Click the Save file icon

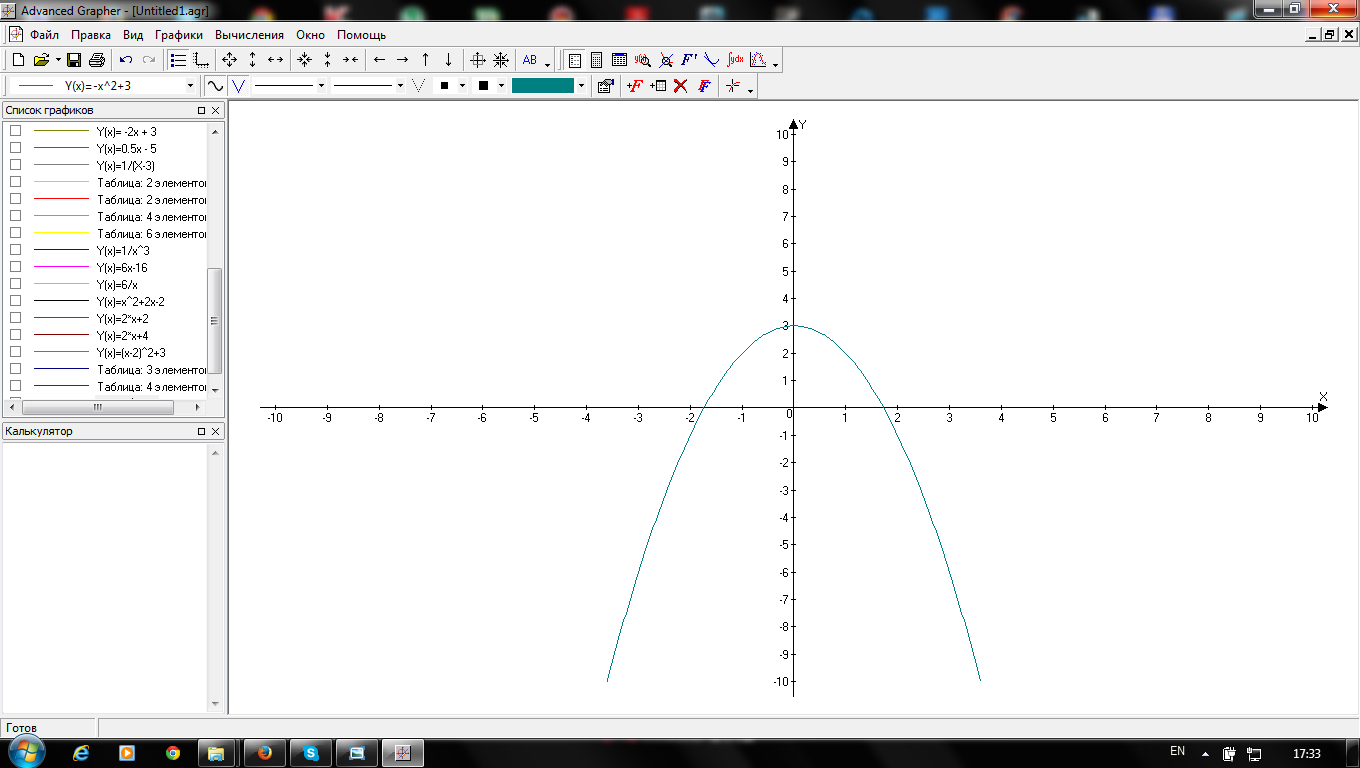pos(74,60)
